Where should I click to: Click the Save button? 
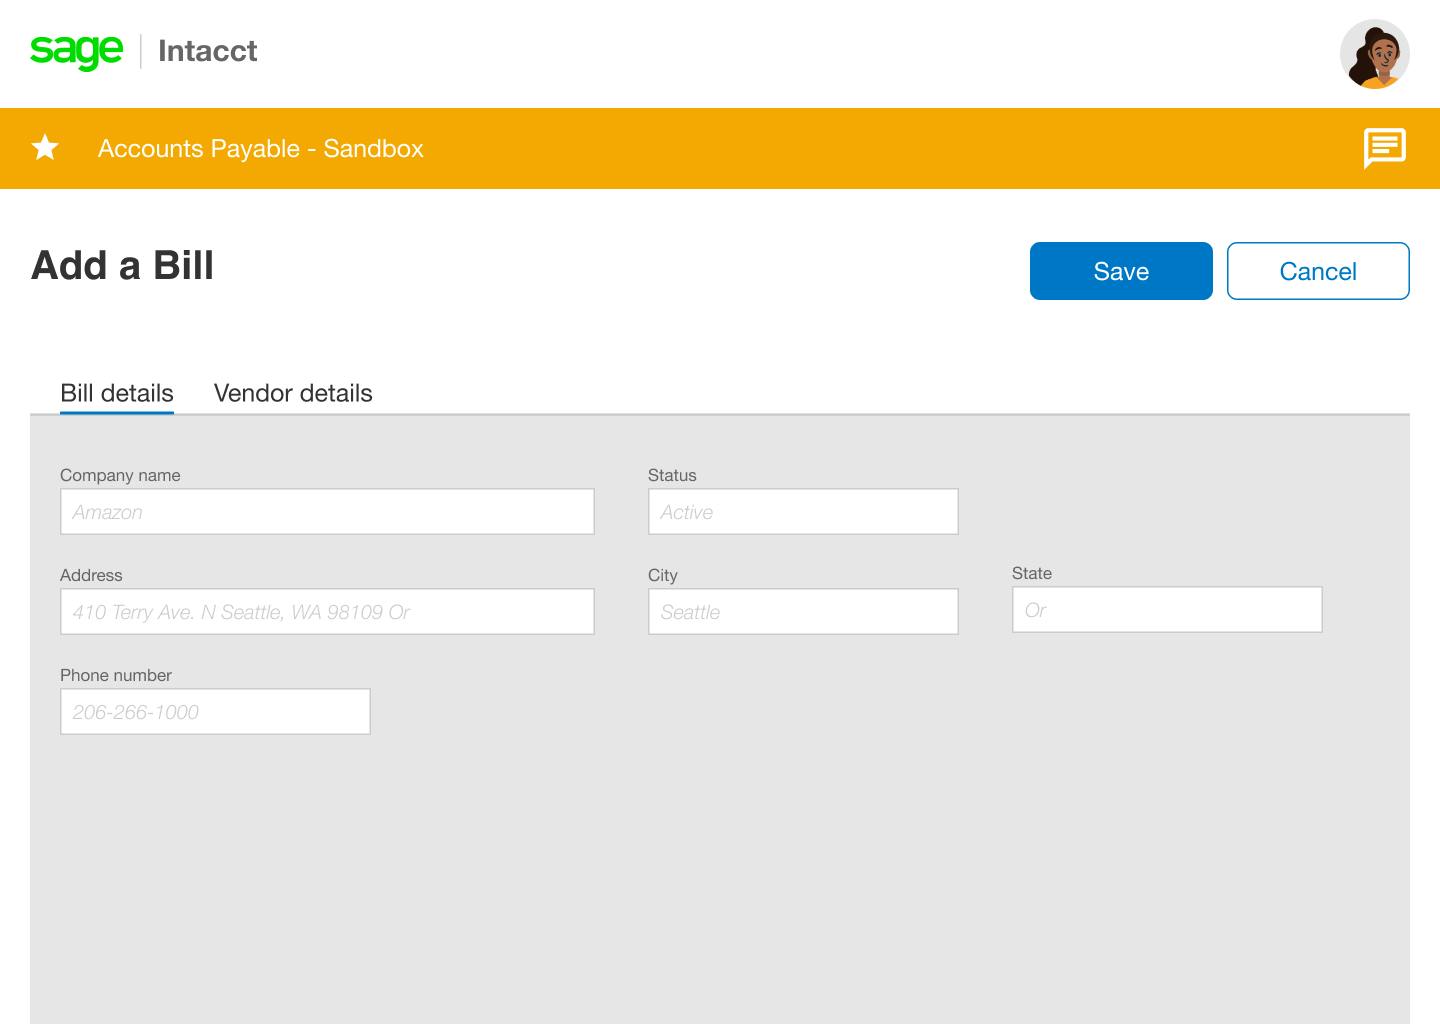(x=1121, y=271)
